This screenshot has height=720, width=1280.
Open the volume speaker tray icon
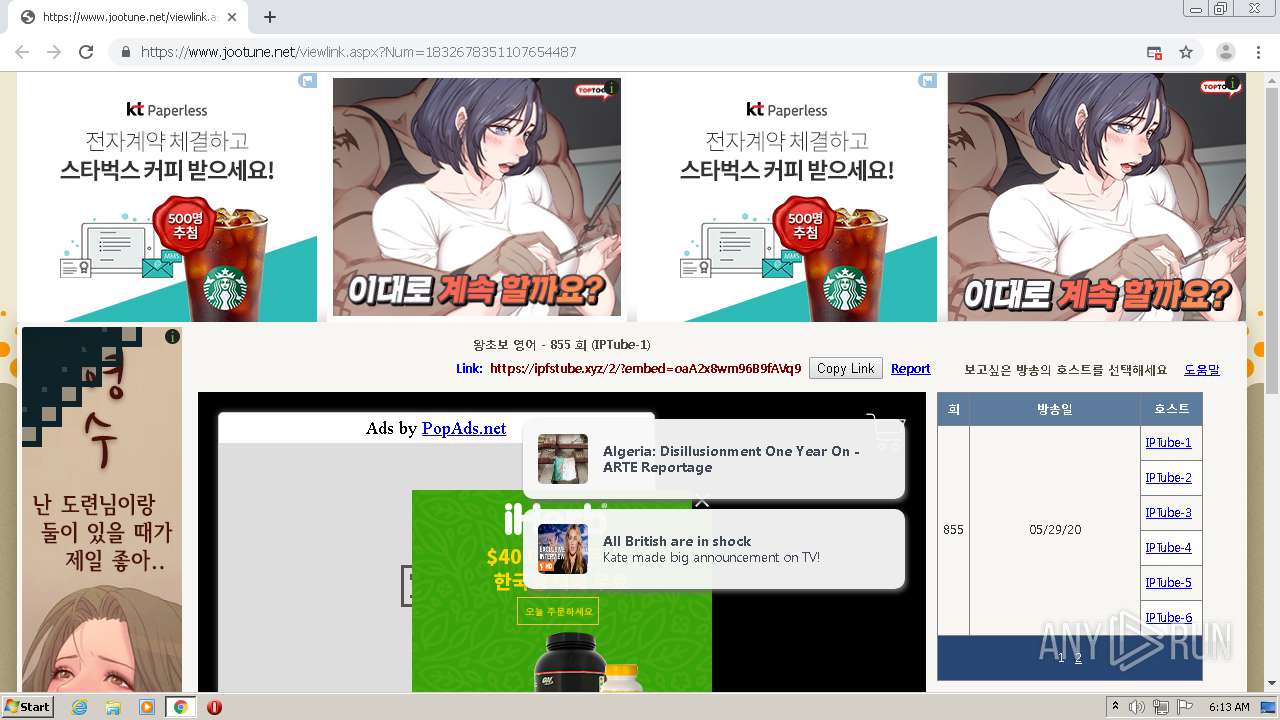pyautogui.click(x=1137, y=707)
